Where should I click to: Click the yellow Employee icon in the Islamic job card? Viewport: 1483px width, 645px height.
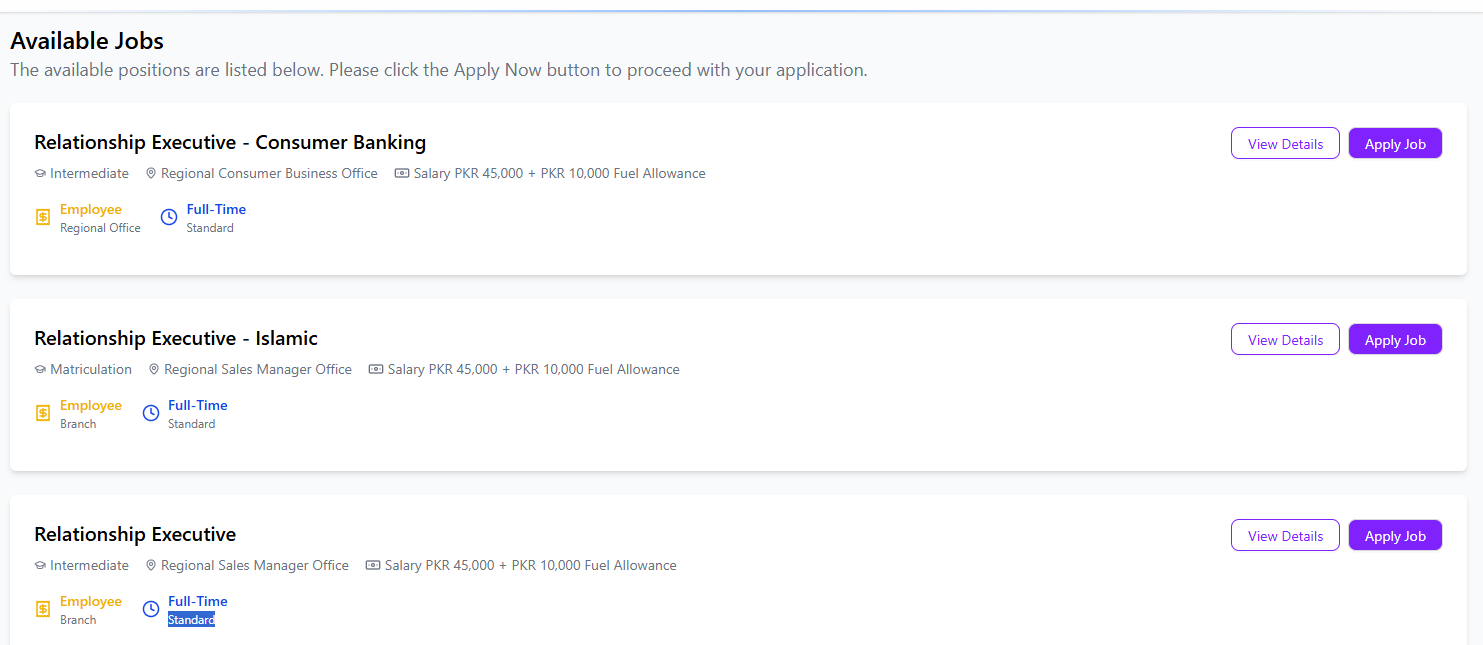point(43,413)
